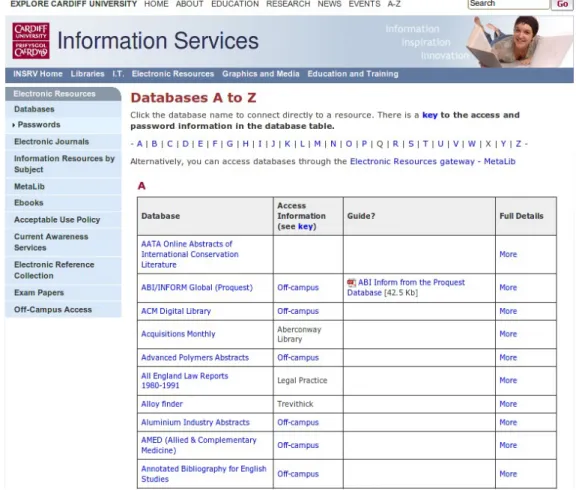Open Electronic Resources in blue navigation bar
This screenshot has width=576, height=490.
[173, 74]
